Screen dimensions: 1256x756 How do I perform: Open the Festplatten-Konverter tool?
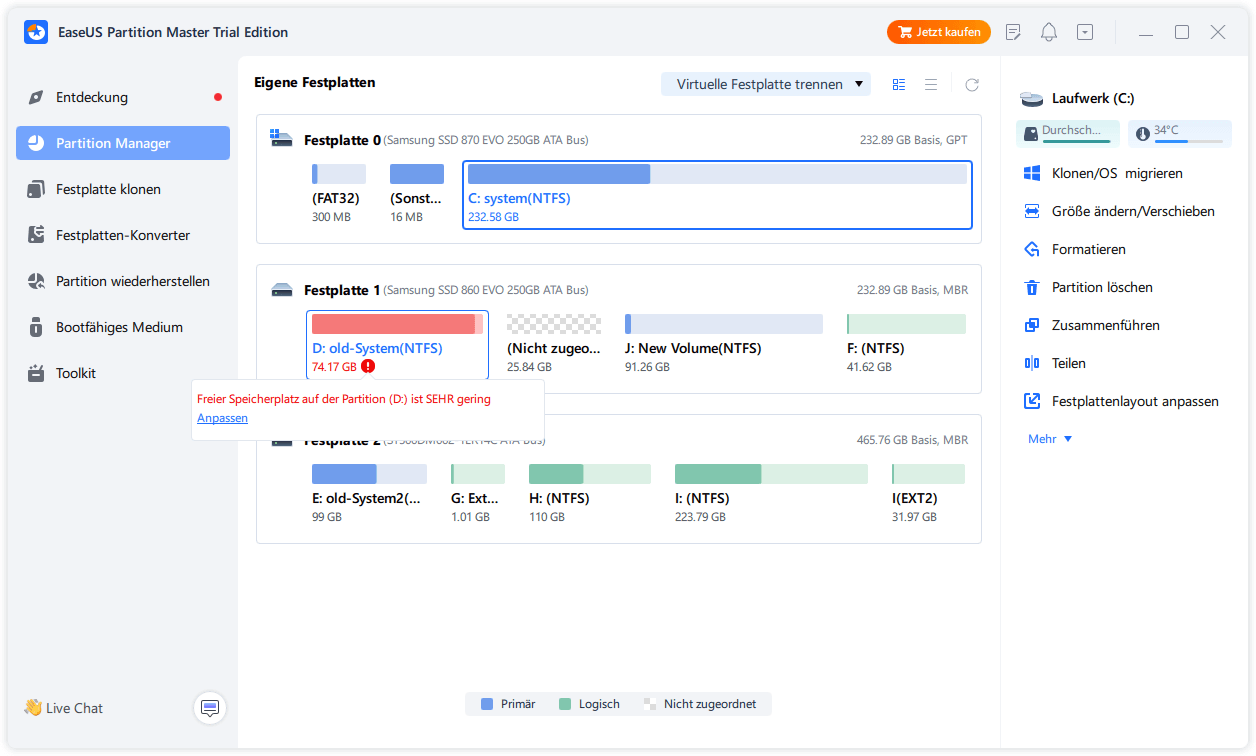(x=123, y=235)
